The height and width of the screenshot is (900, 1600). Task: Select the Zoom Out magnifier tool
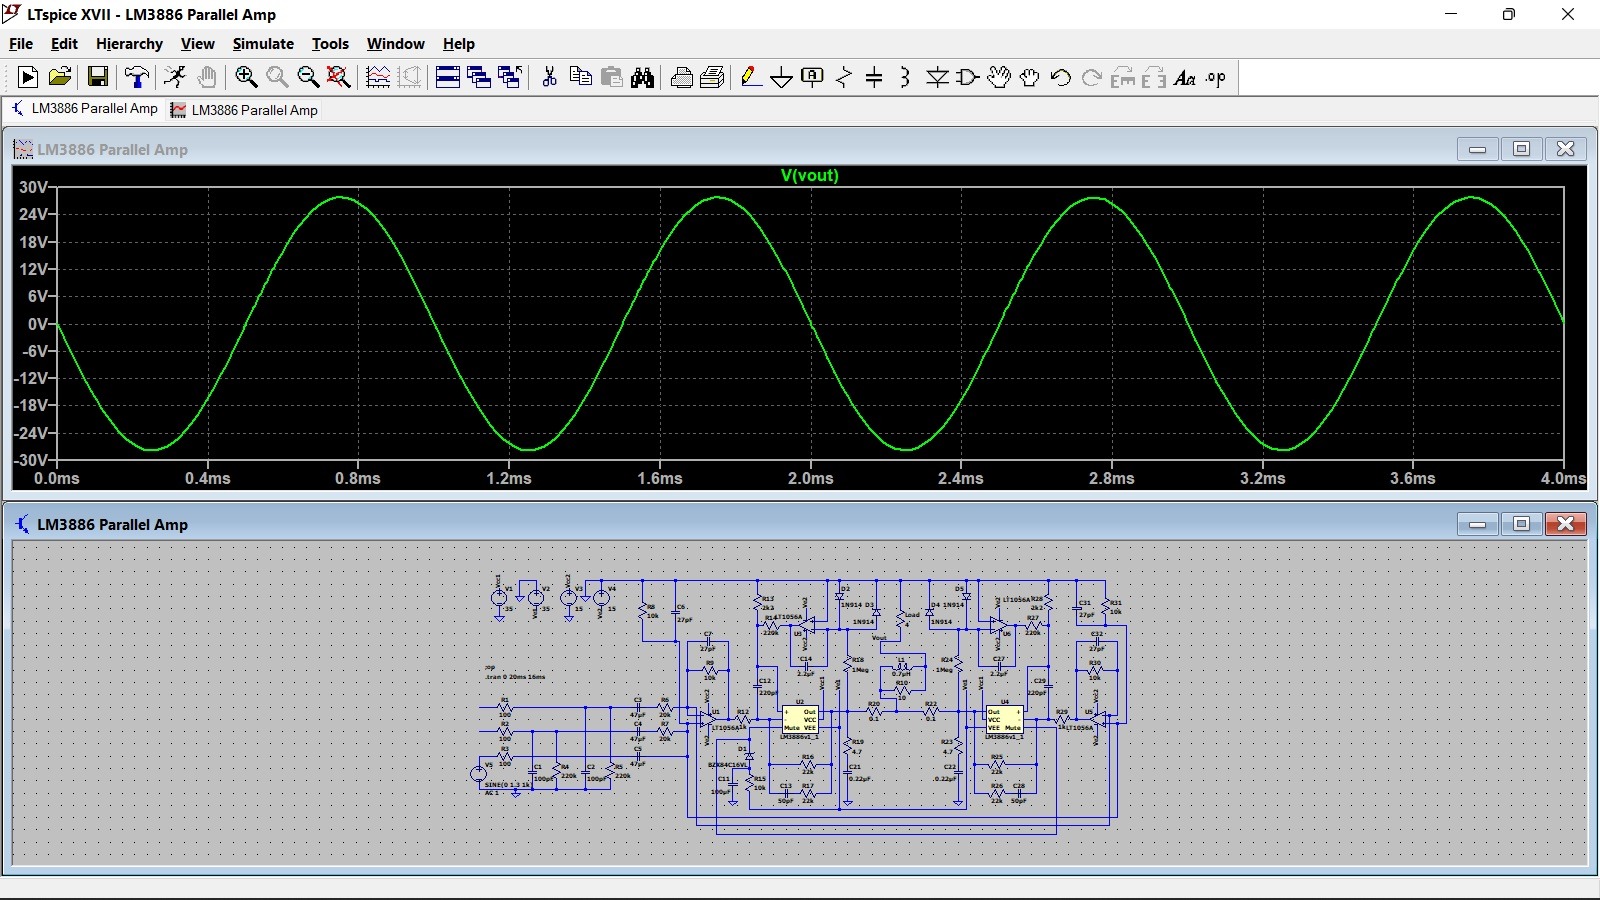pos(308,77)
